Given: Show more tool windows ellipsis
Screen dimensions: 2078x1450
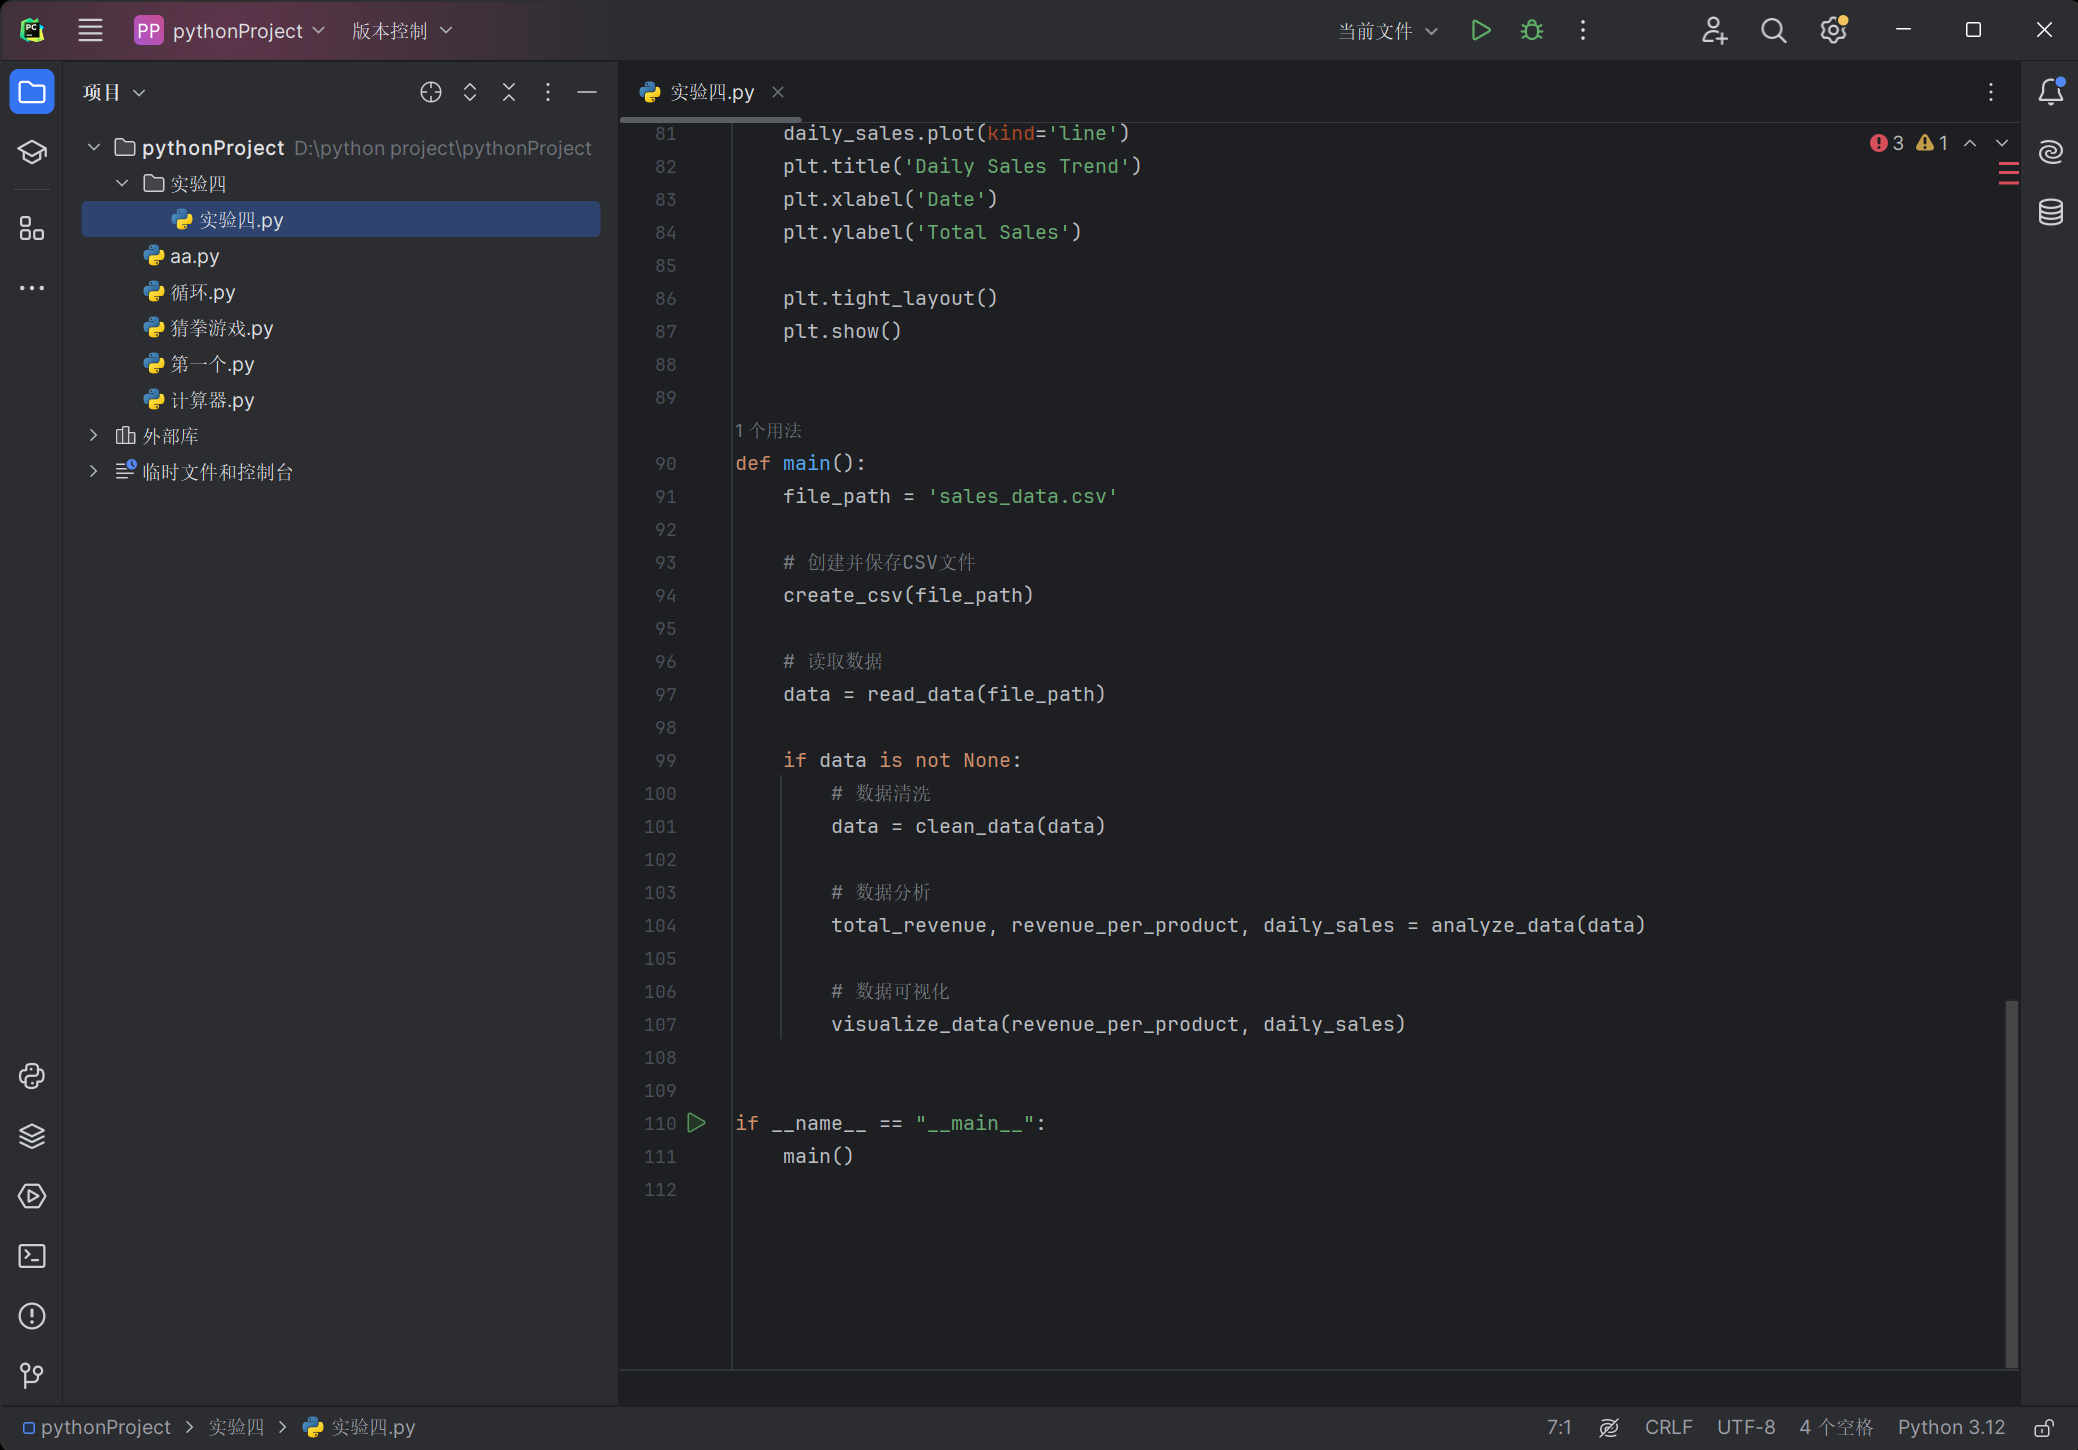Looking at the screenshot, I should [x=32, y=288].
